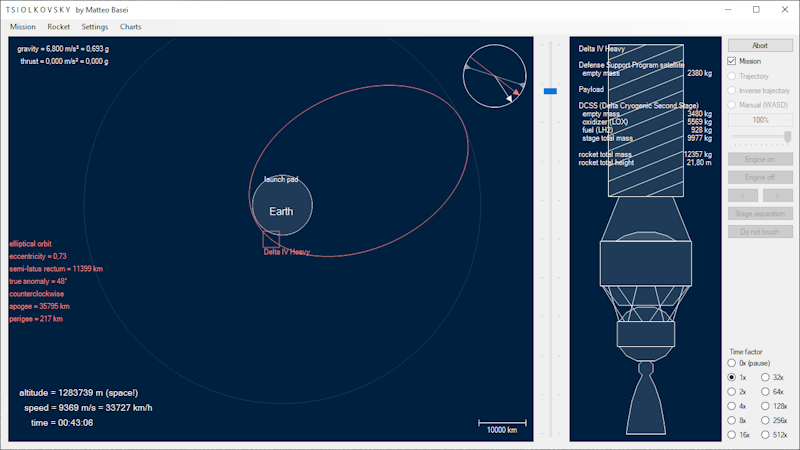
Task: Open the Charts menu
Action: 131,27
